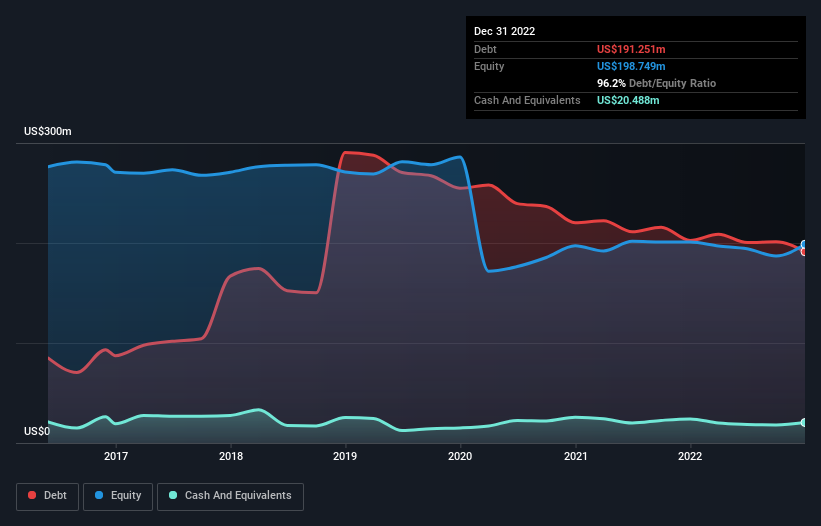Image resolution: width=821 pixels, height=526 pixels.
Task: Click the 2020 x-axis label
Action: point(460,456)
